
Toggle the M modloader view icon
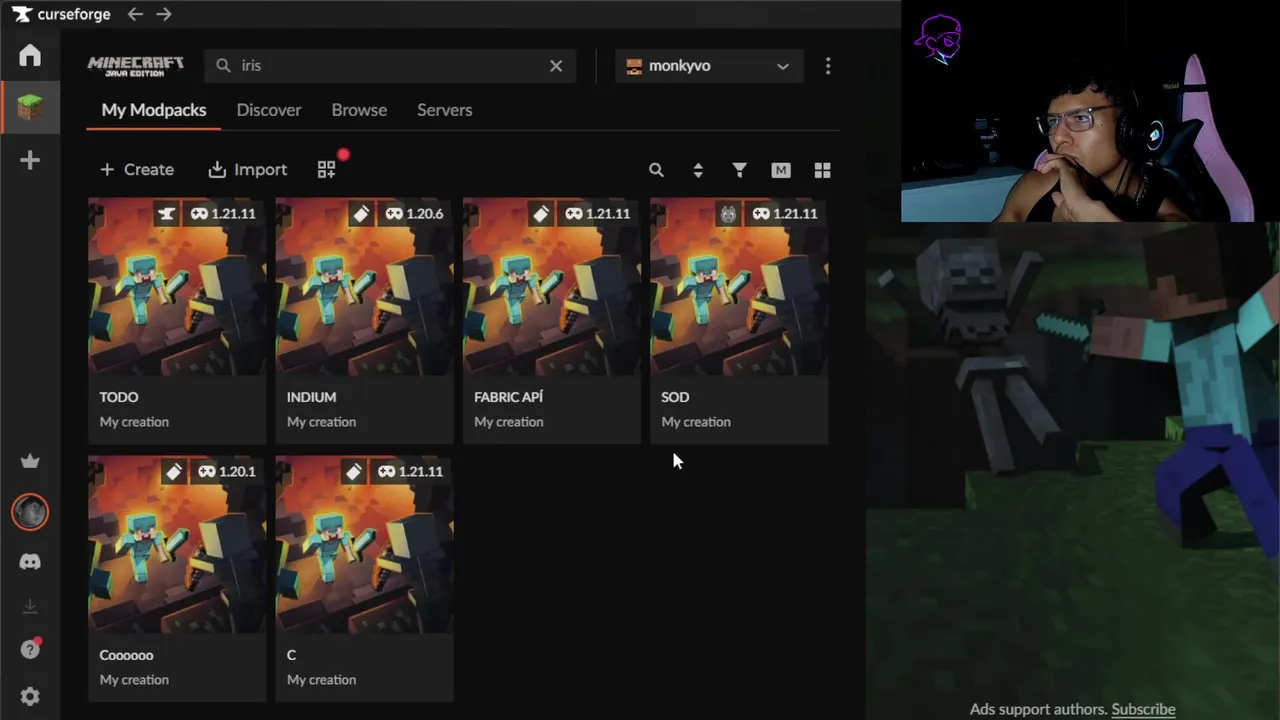tap(781, 170)
